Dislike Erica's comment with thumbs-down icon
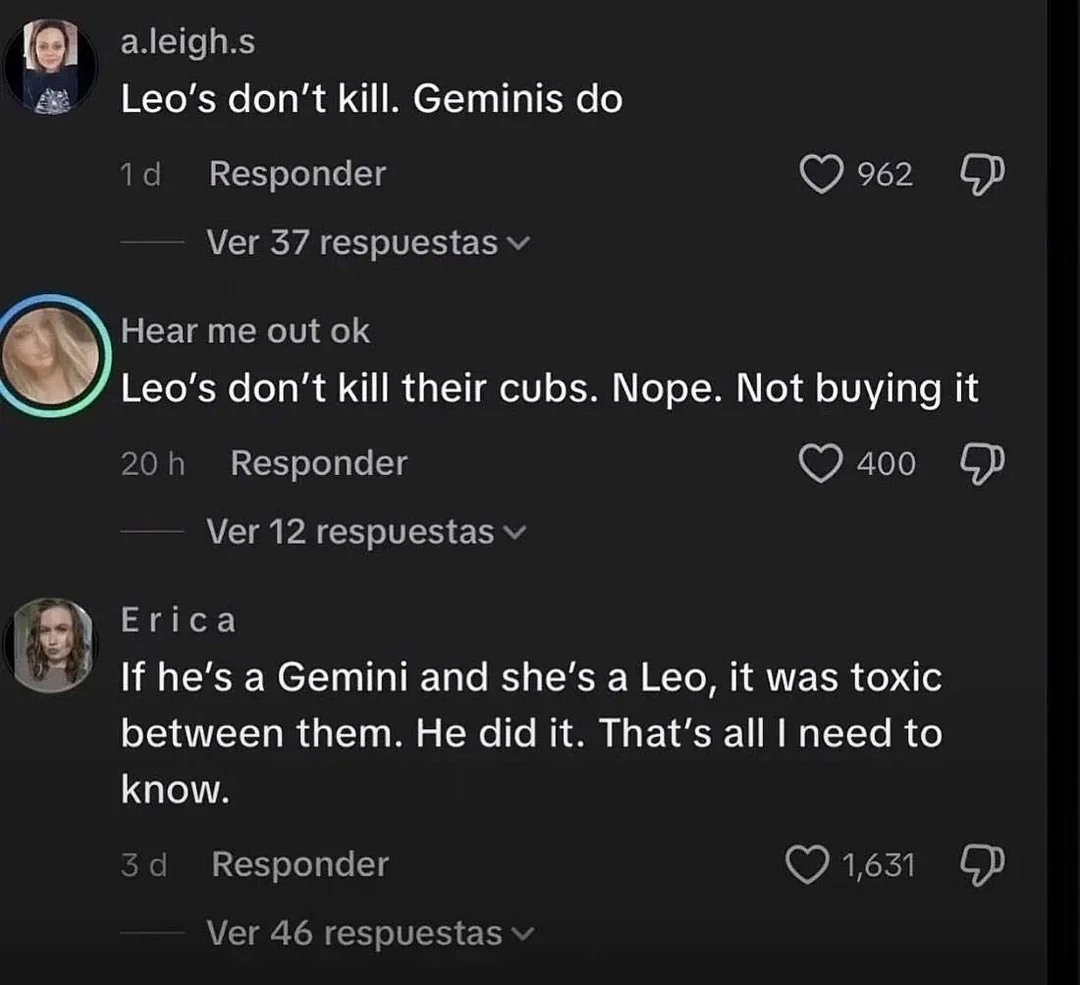The width and height of the screenshot is (1080, 985). point(982,865)
